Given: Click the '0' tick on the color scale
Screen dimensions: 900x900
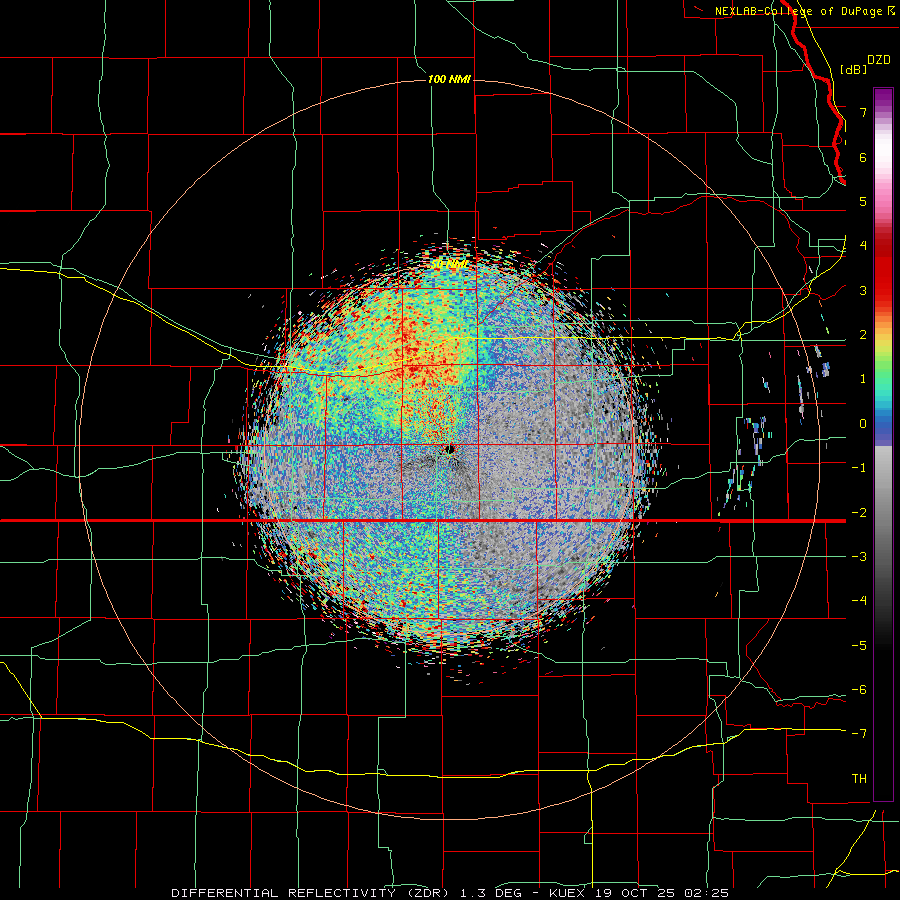Looking at the screenshot, I should pyautogui.click(x=863, y=424).
